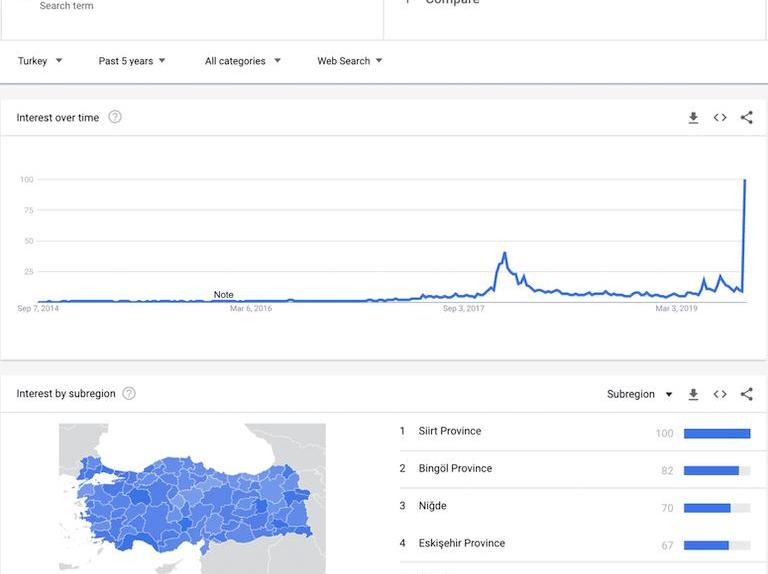Switch the Subregion view dropdown

[640, 394]
